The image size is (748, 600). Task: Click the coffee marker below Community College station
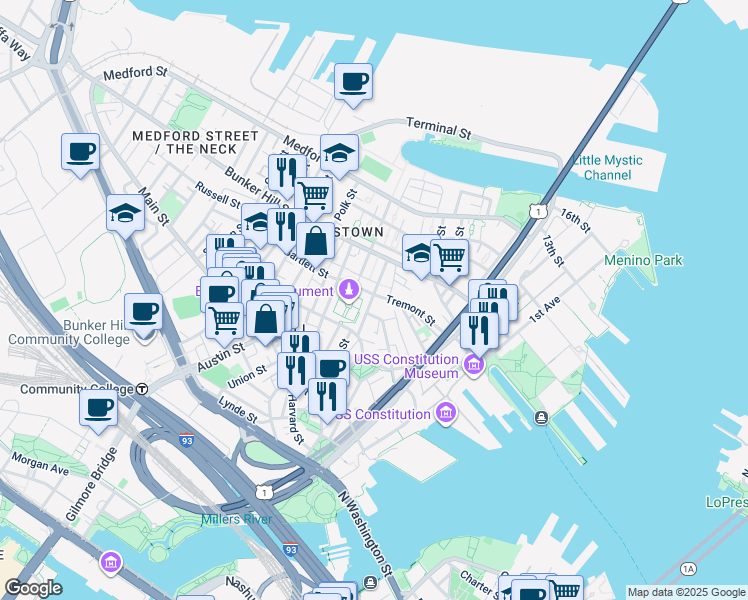98,408
